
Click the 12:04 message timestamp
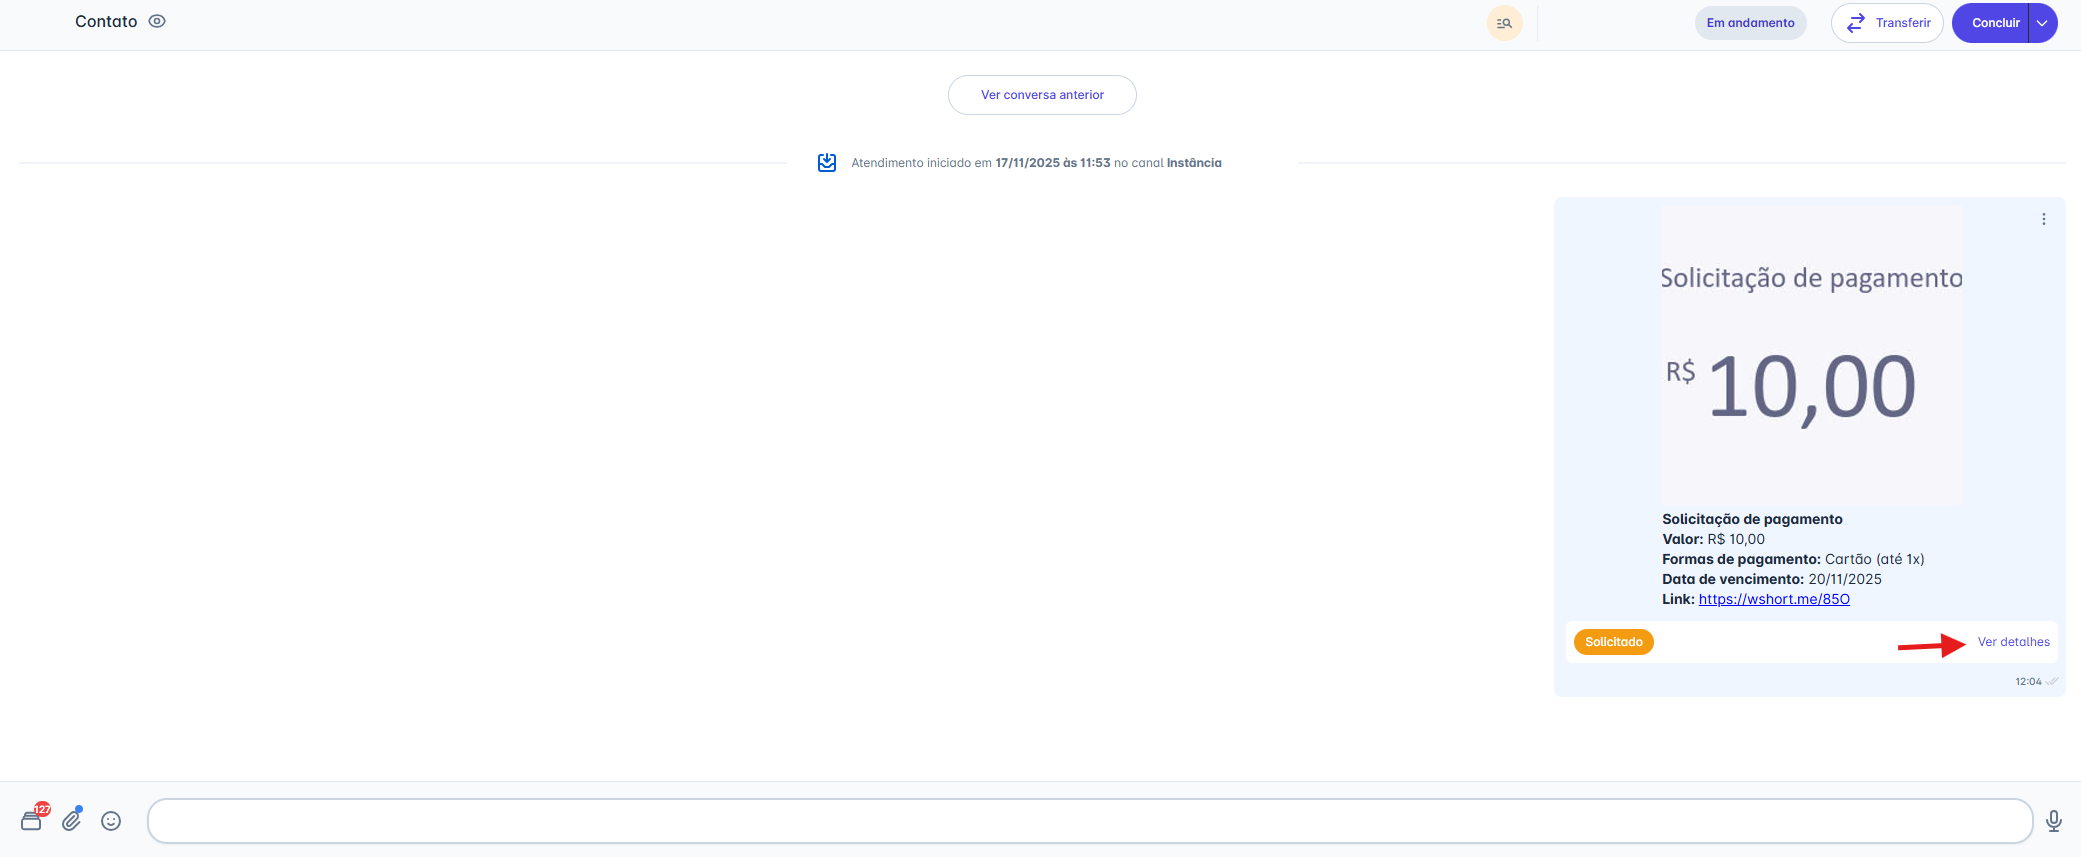pyautogui.click(x=2028, y=682)
